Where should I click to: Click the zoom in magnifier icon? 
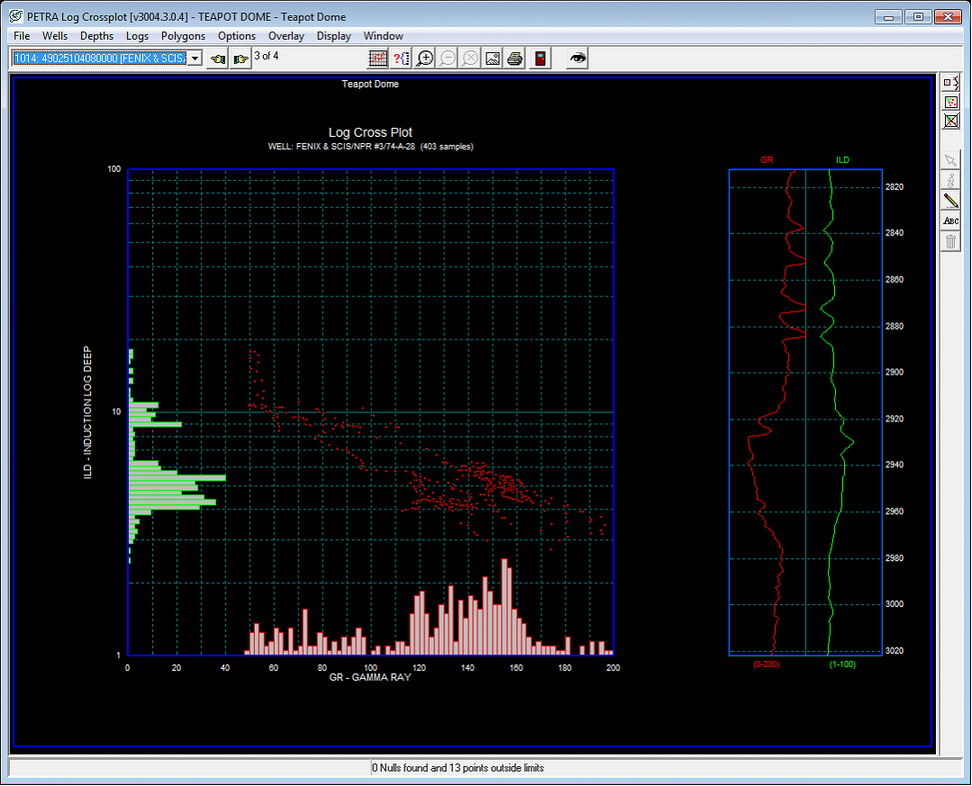(425, 59)
